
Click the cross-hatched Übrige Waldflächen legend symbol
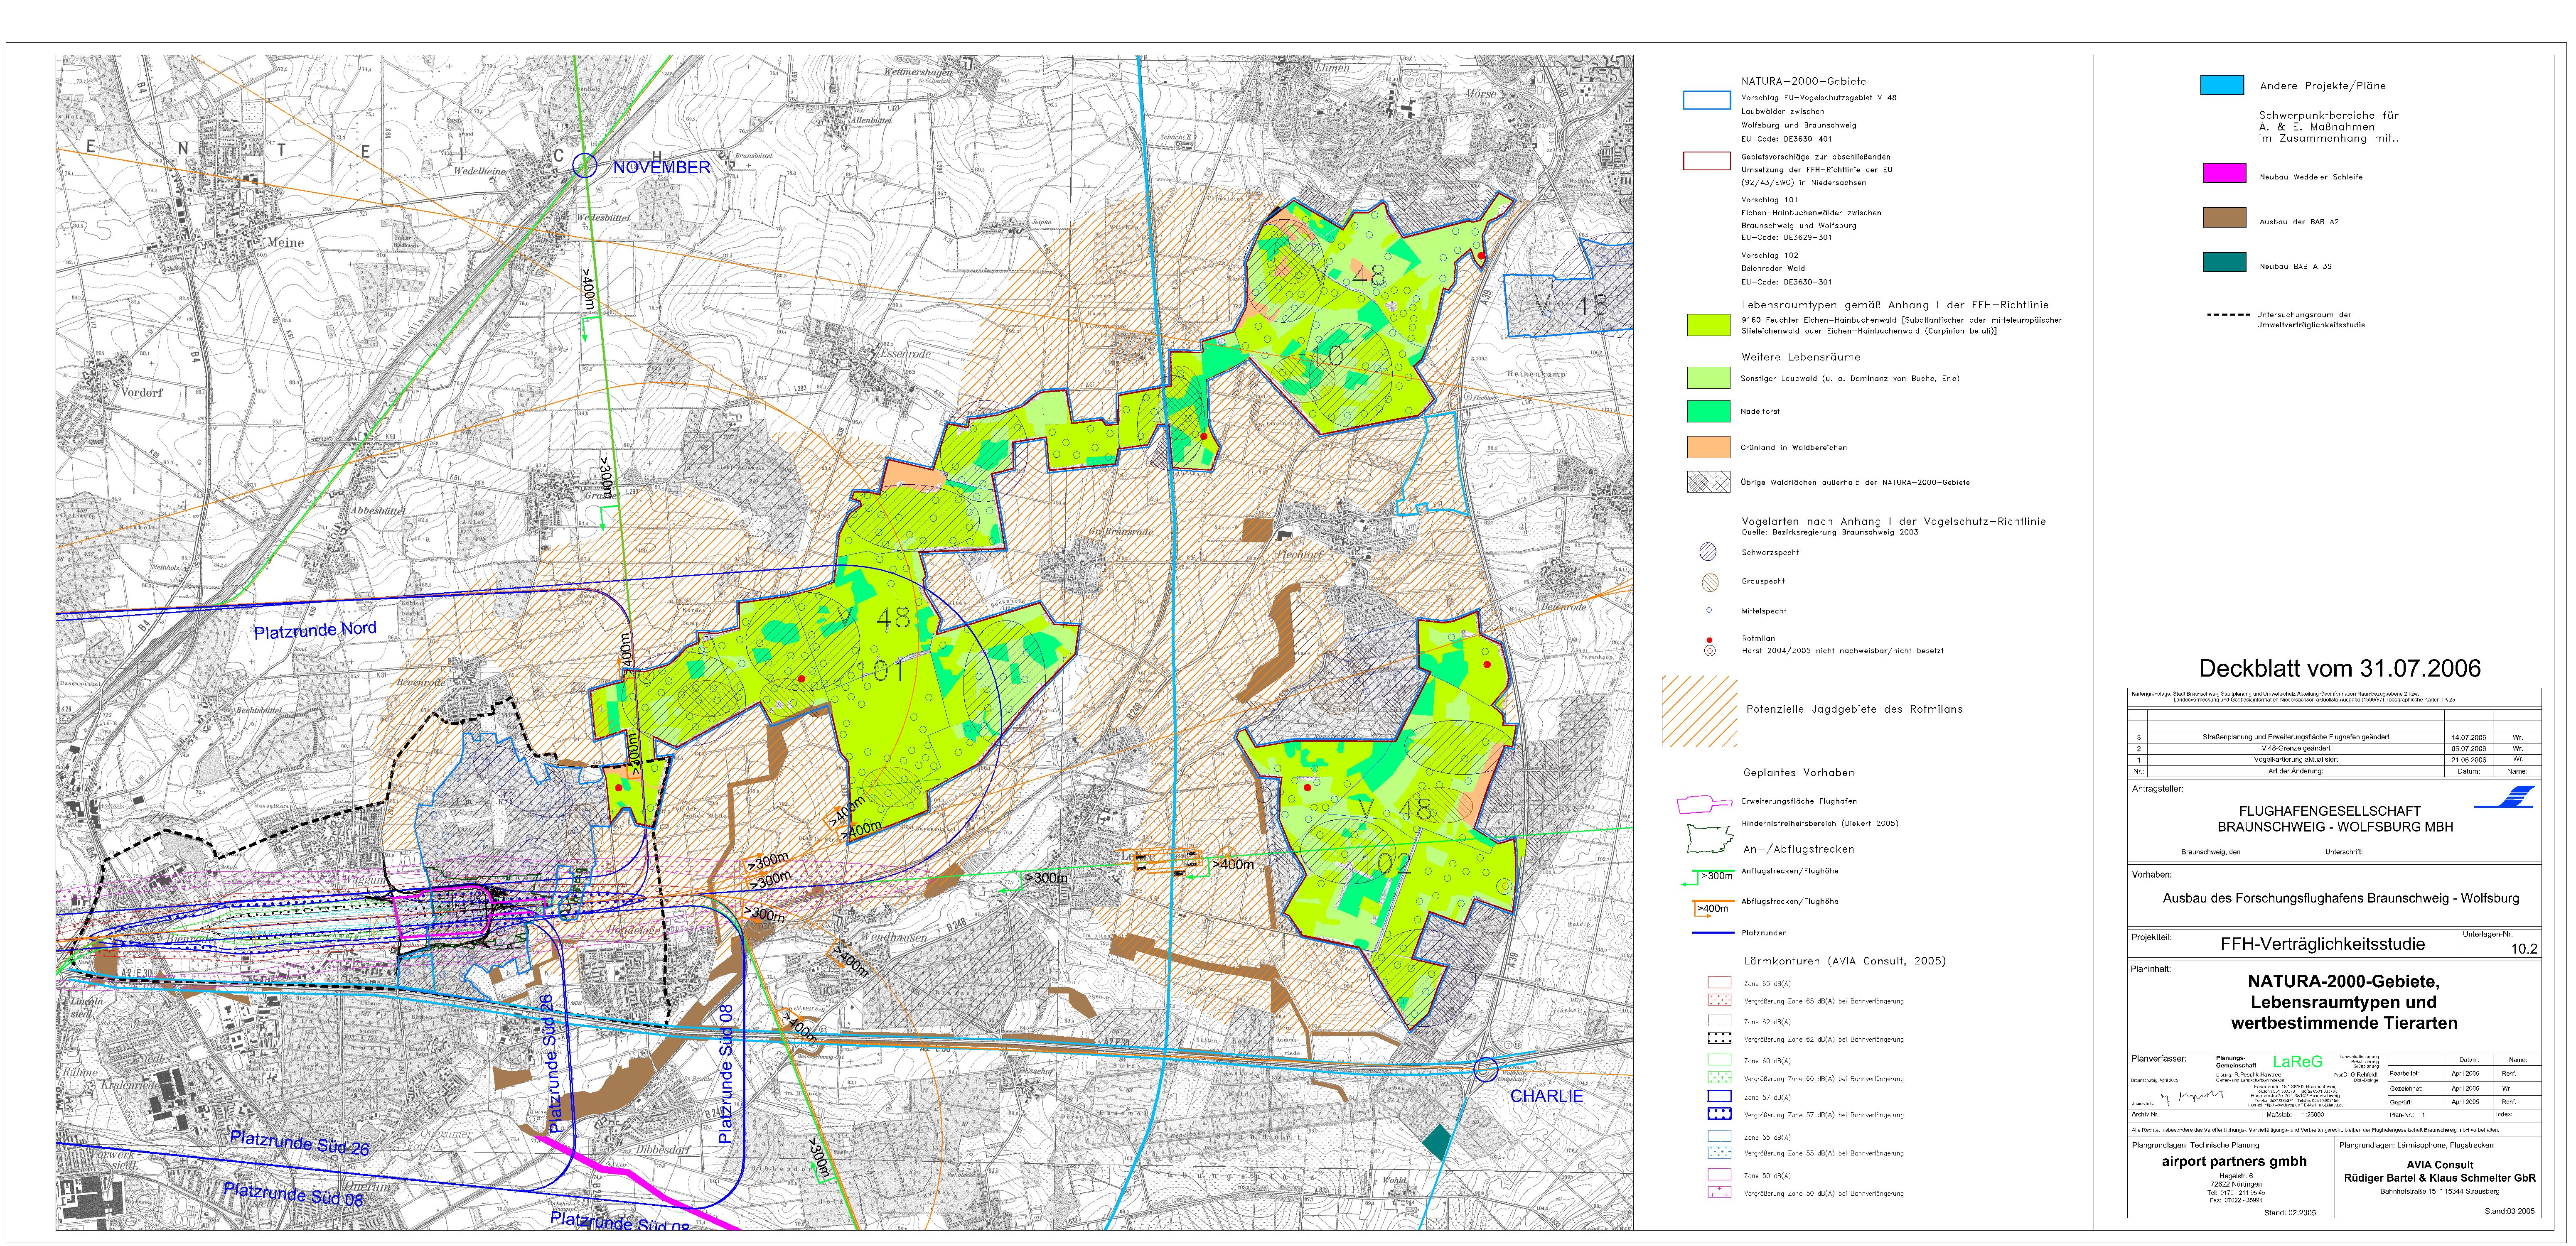(x=1708, y=482)
